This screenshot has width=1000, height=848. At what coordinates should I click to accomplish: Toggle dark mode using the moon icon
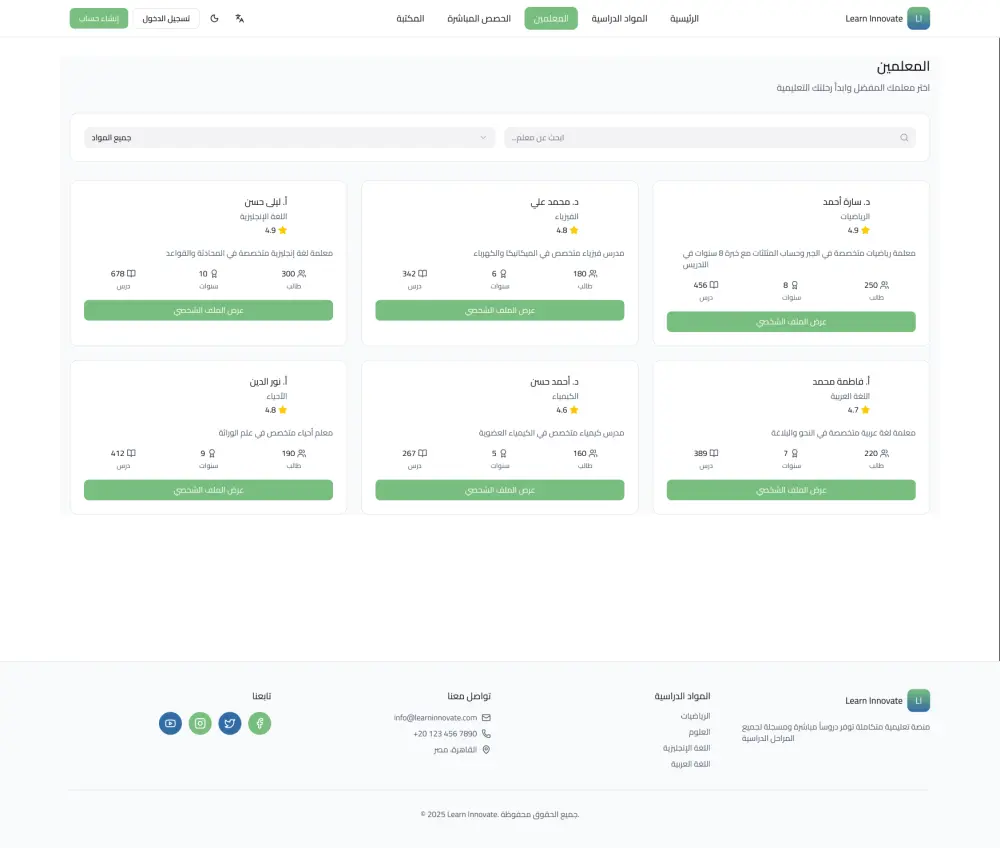pos(215,18)
